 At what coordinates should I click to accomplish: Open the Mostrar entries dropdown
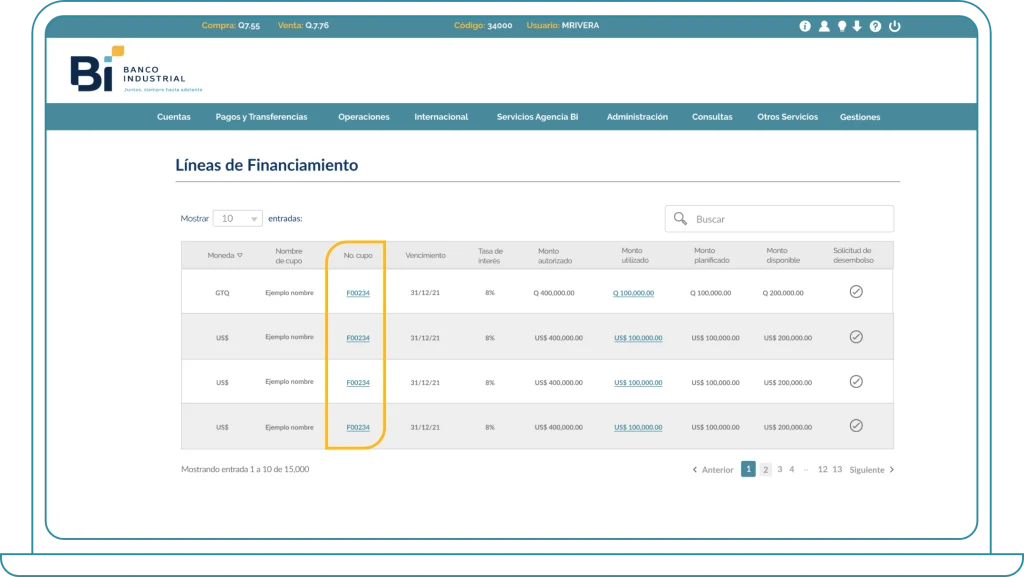[238, 218]
